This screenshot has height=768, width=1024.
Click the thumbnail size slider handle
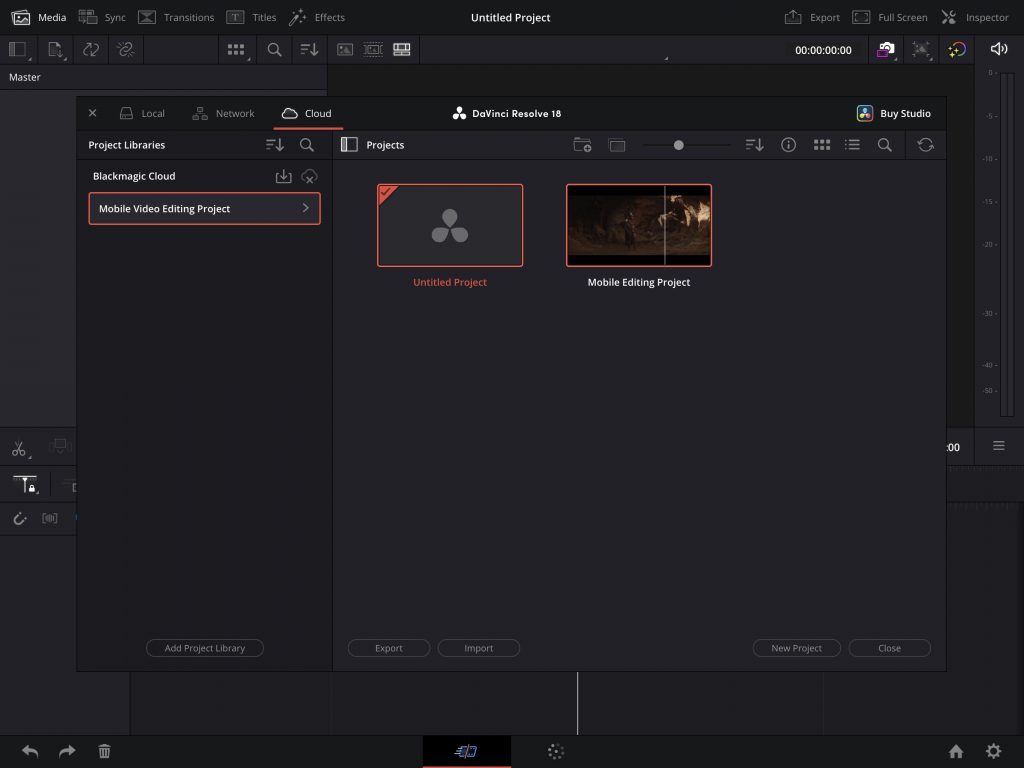tap(679, 145)
